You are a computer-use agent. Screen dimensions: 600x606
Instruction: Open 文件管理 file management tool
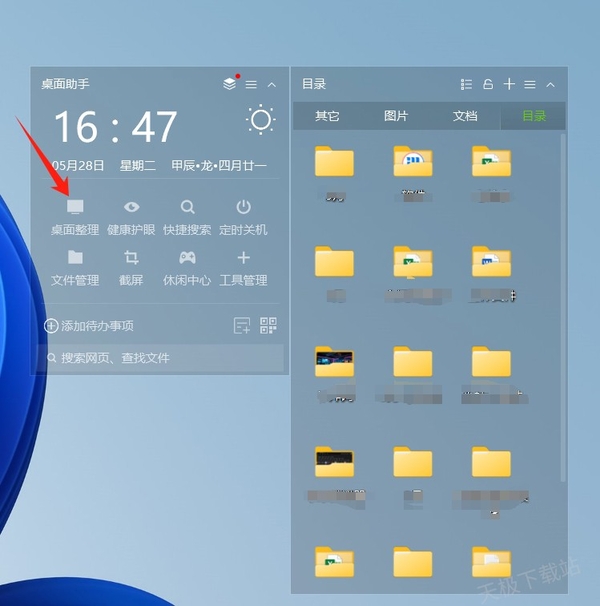(75, 268)
